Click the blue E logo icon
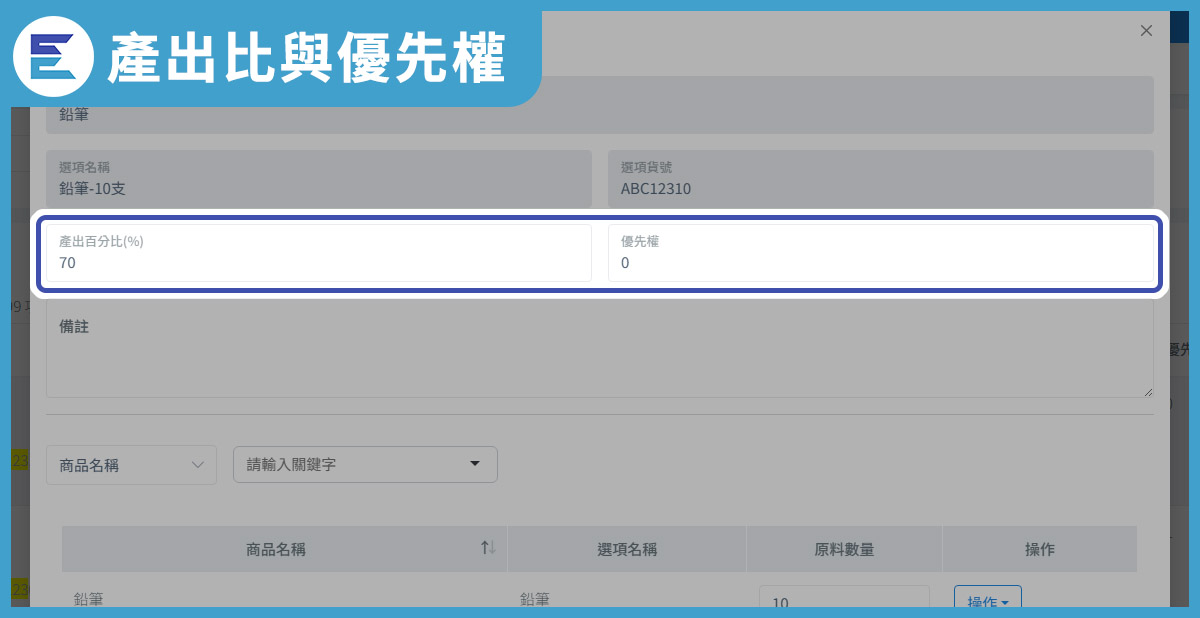Image resolution: width=1200 pixels, height=618 pixels. (x=53, y=56)
